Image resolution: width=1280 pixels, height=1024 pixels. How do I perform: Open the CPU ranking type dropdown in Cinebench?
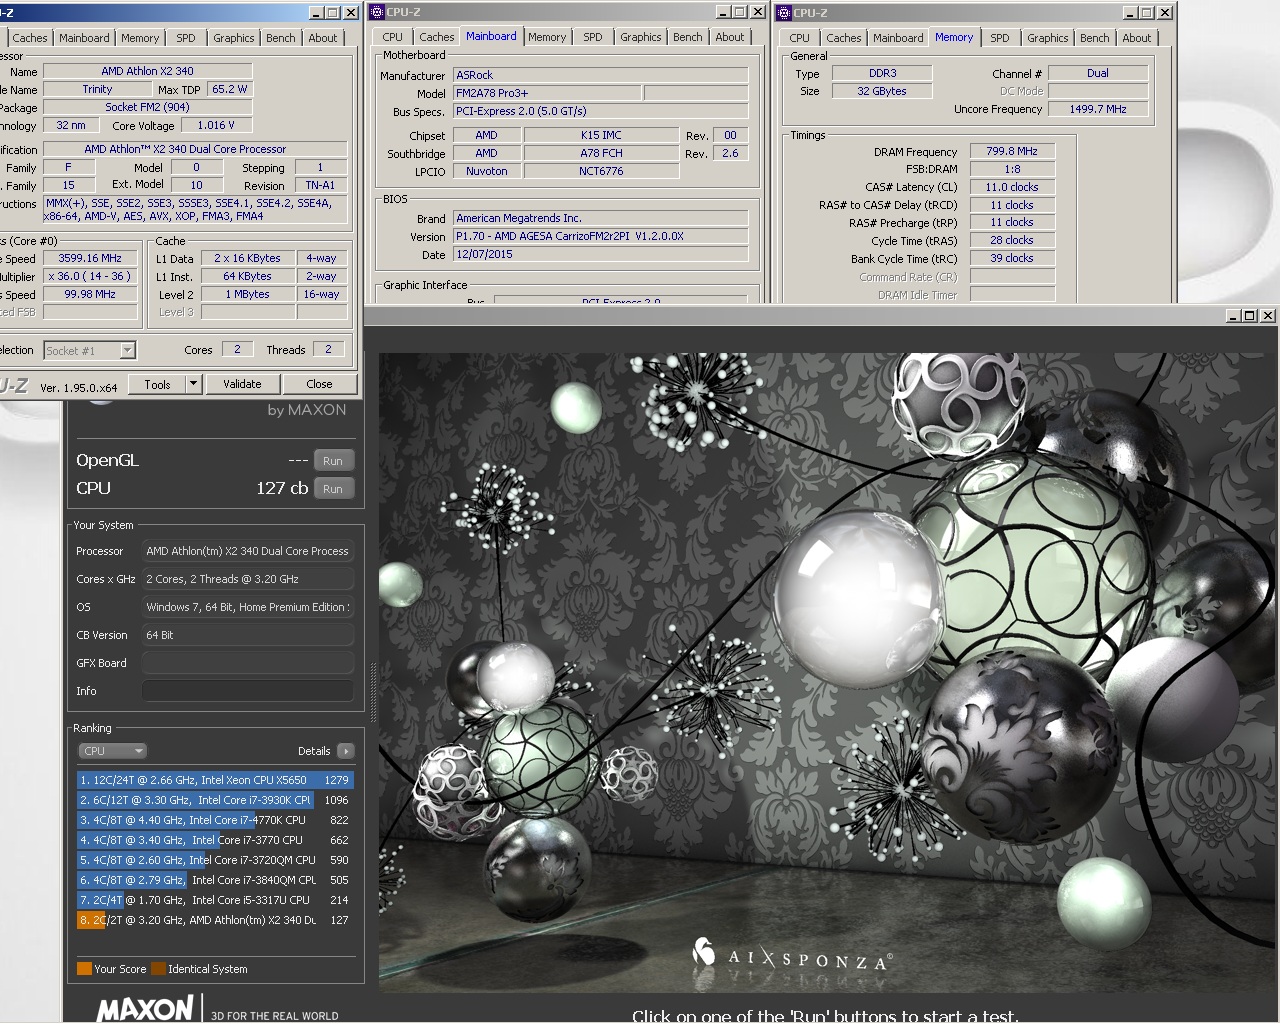point(113,751)
